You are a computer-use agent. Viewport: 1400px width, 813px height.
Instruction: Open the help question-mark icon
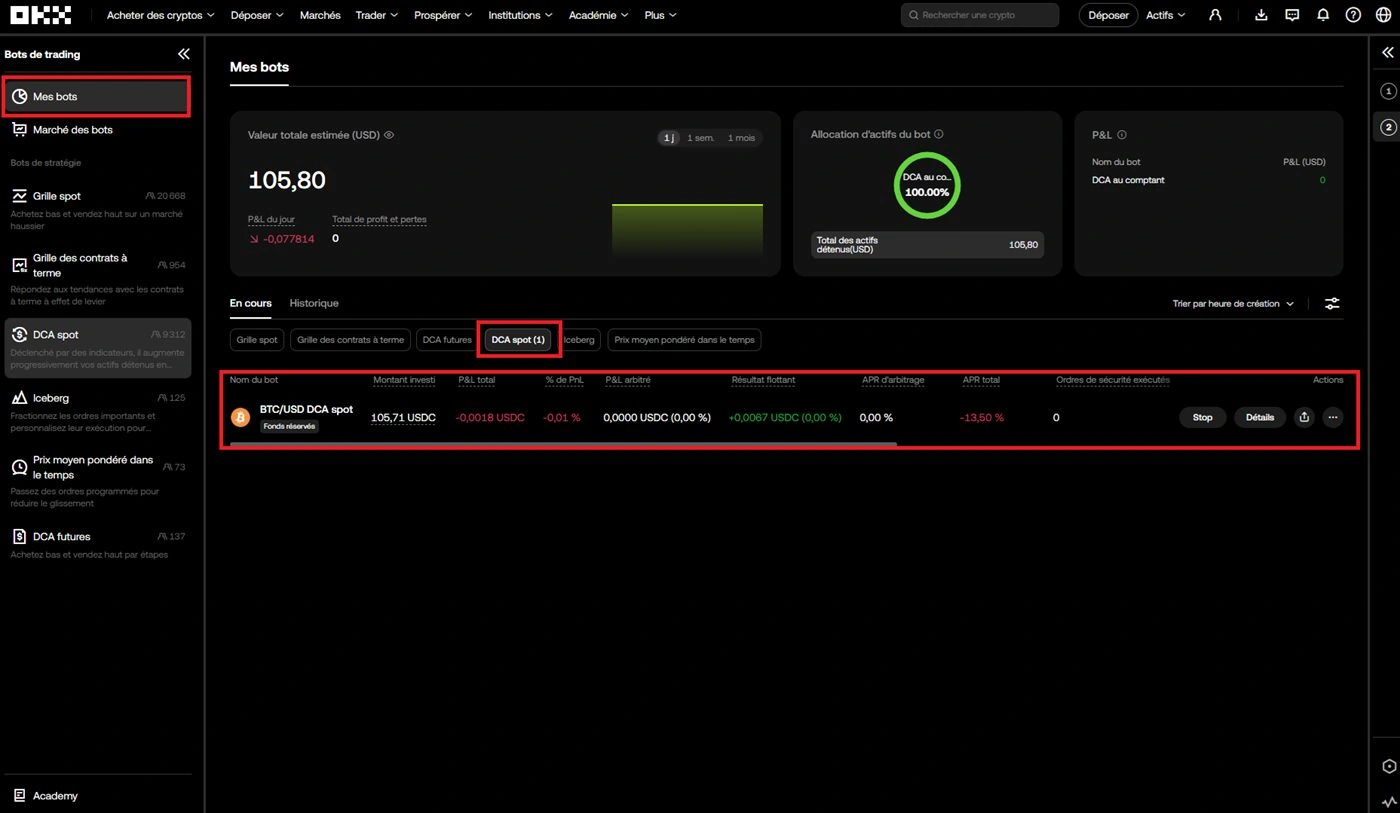tap(1353, 15)
